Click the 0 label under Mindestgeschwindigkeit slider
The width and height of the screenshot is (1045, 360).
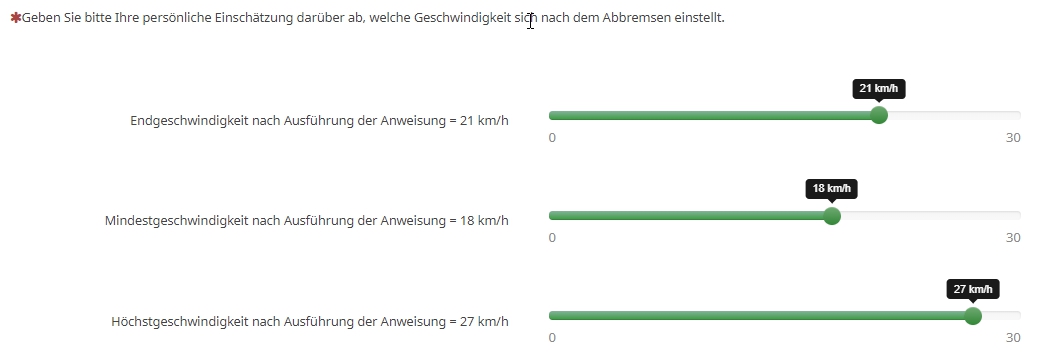552,238
